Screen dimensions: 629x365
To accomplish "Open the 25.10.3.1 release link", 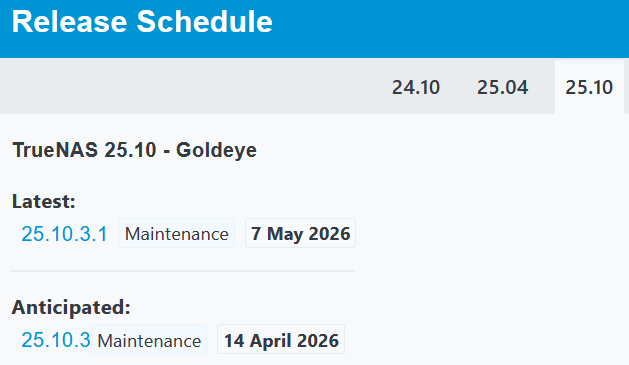I will click(x=64, y=233).
